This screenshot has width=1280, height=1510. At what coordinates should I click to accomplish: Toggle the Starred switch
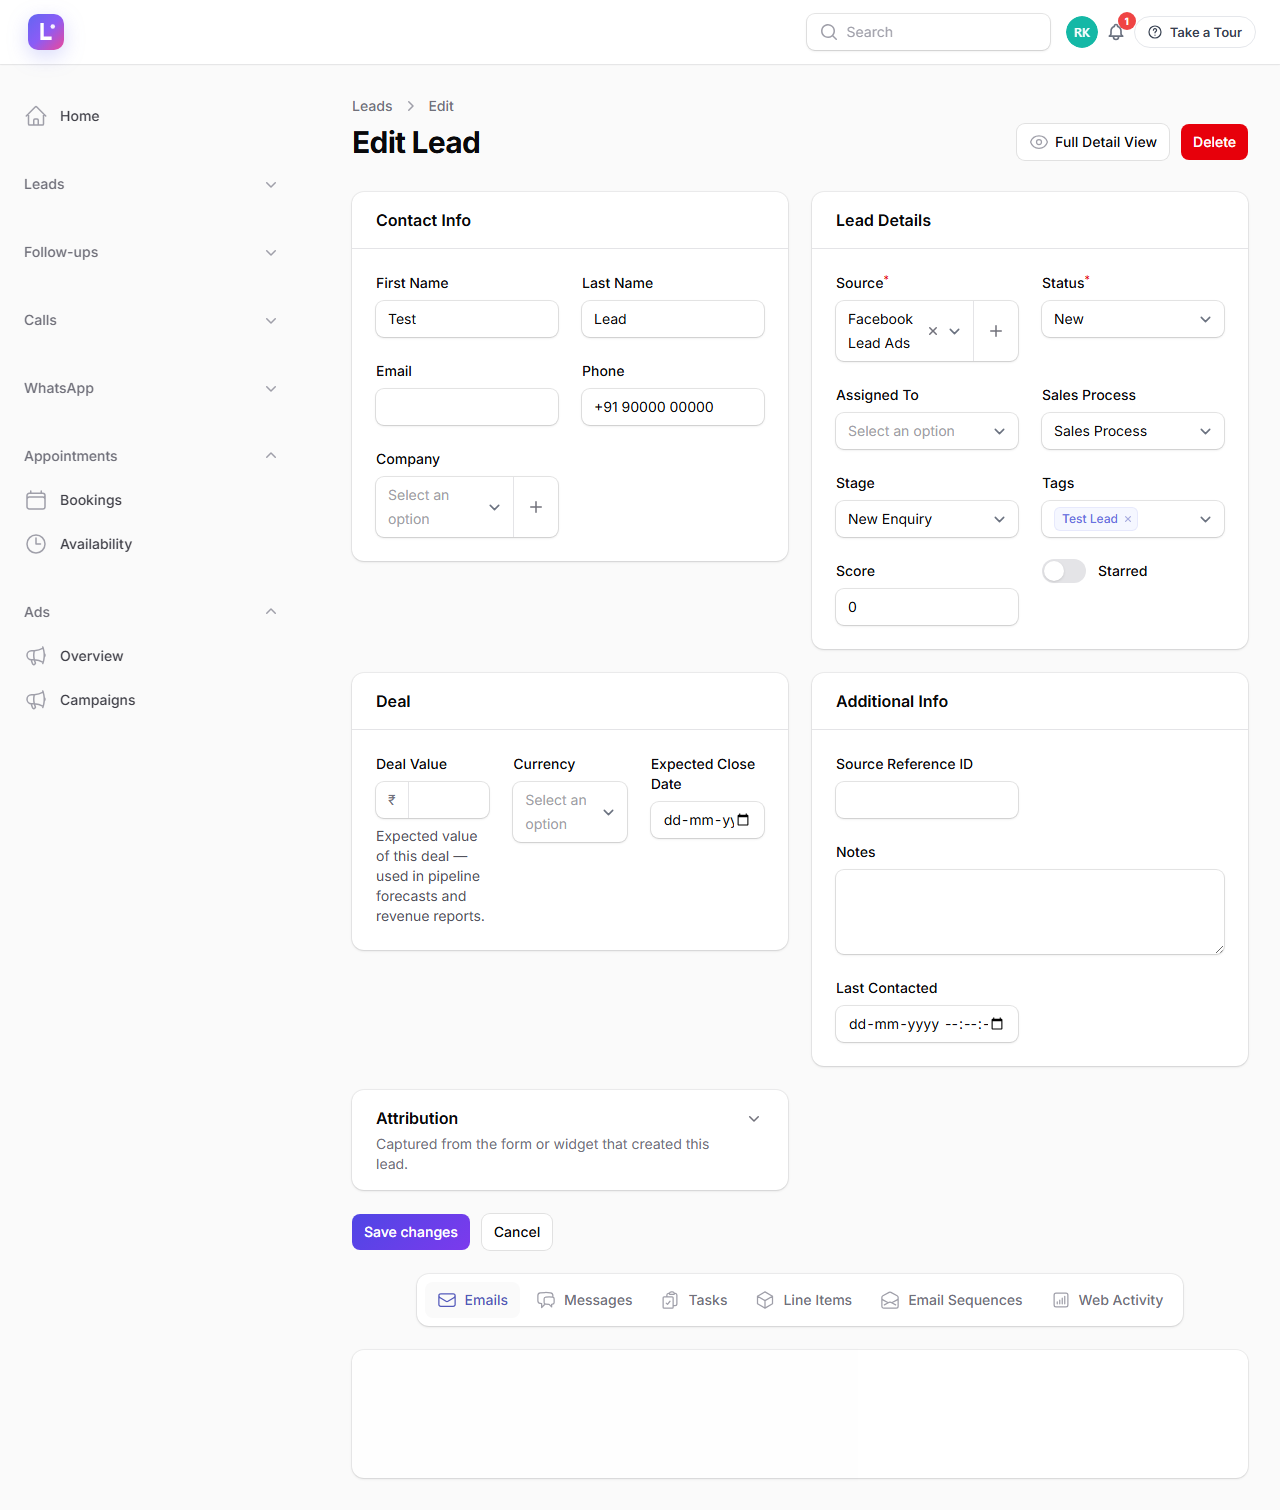[1064, 571]
